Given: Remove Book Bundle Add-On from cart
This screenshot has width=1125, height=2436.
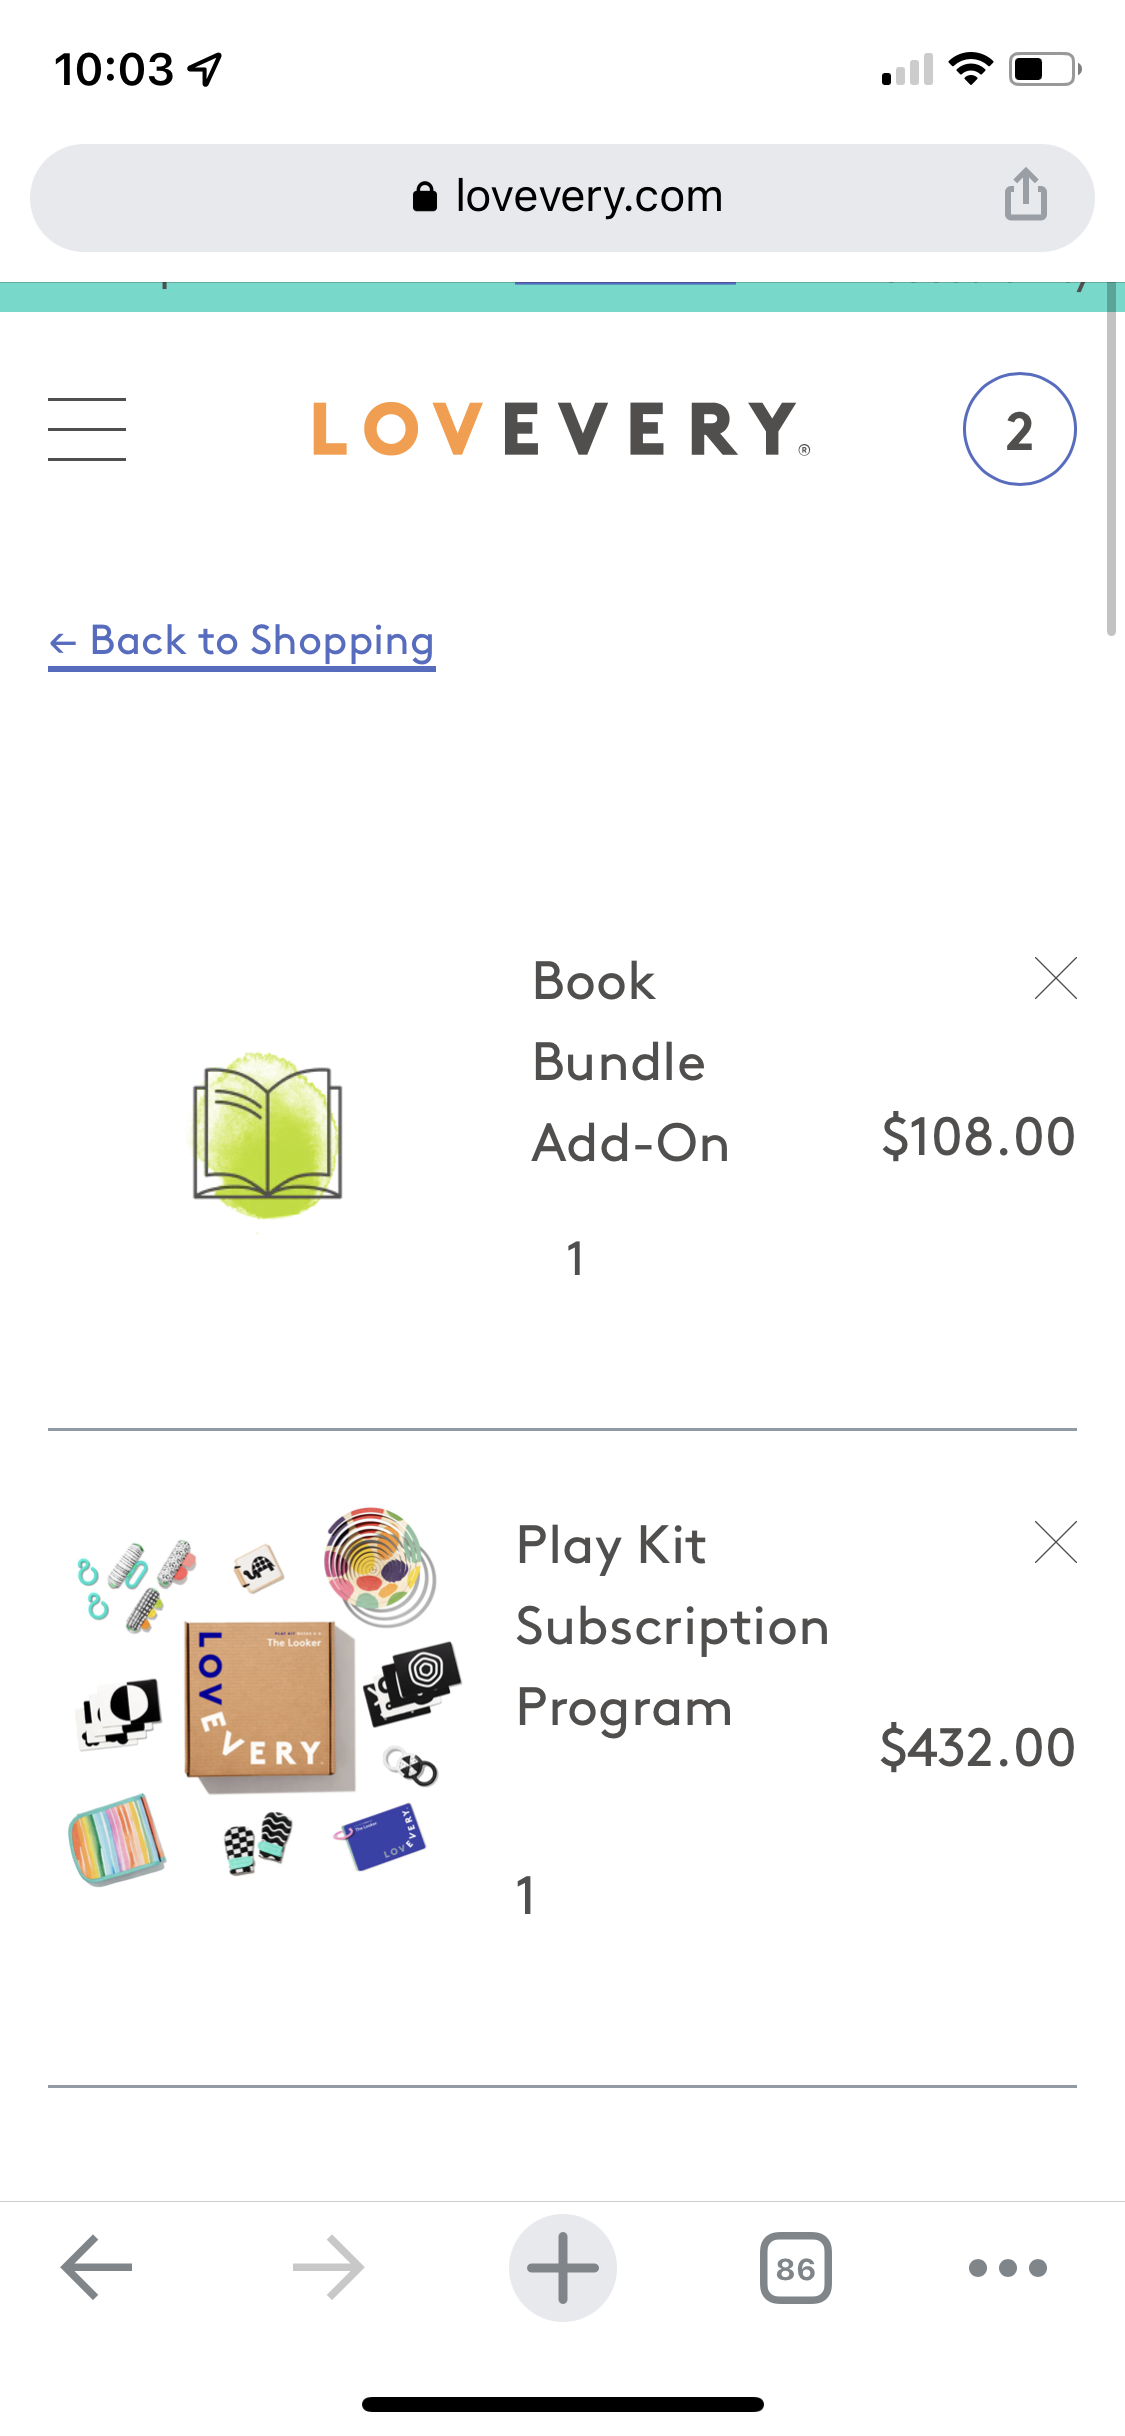Looking at the screenshot, I should 1055,979.
